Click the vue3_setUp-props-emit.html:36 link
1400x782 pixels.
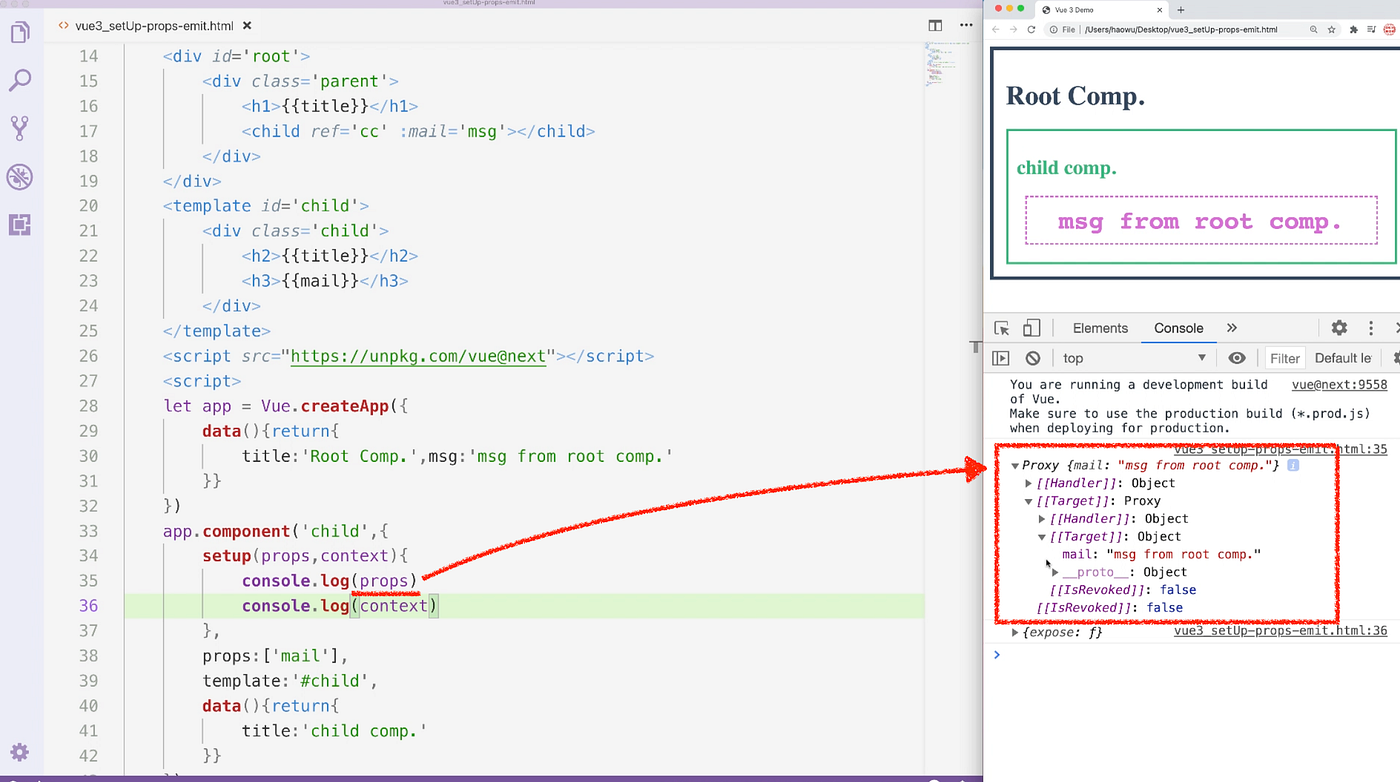(x=1280, y=632)
